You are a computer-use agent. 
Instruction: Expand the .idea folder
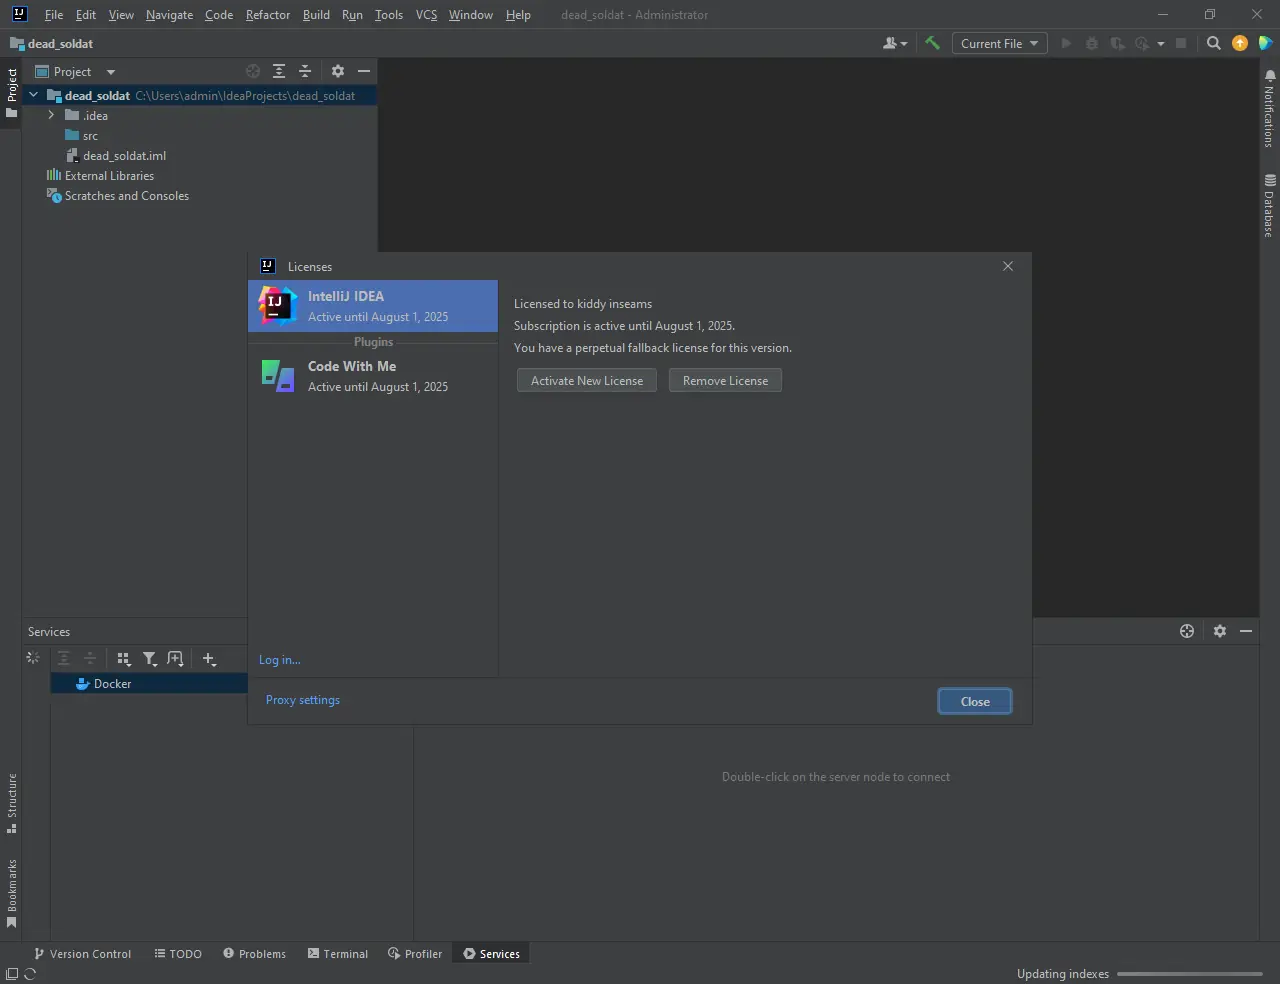pos(51,116)
